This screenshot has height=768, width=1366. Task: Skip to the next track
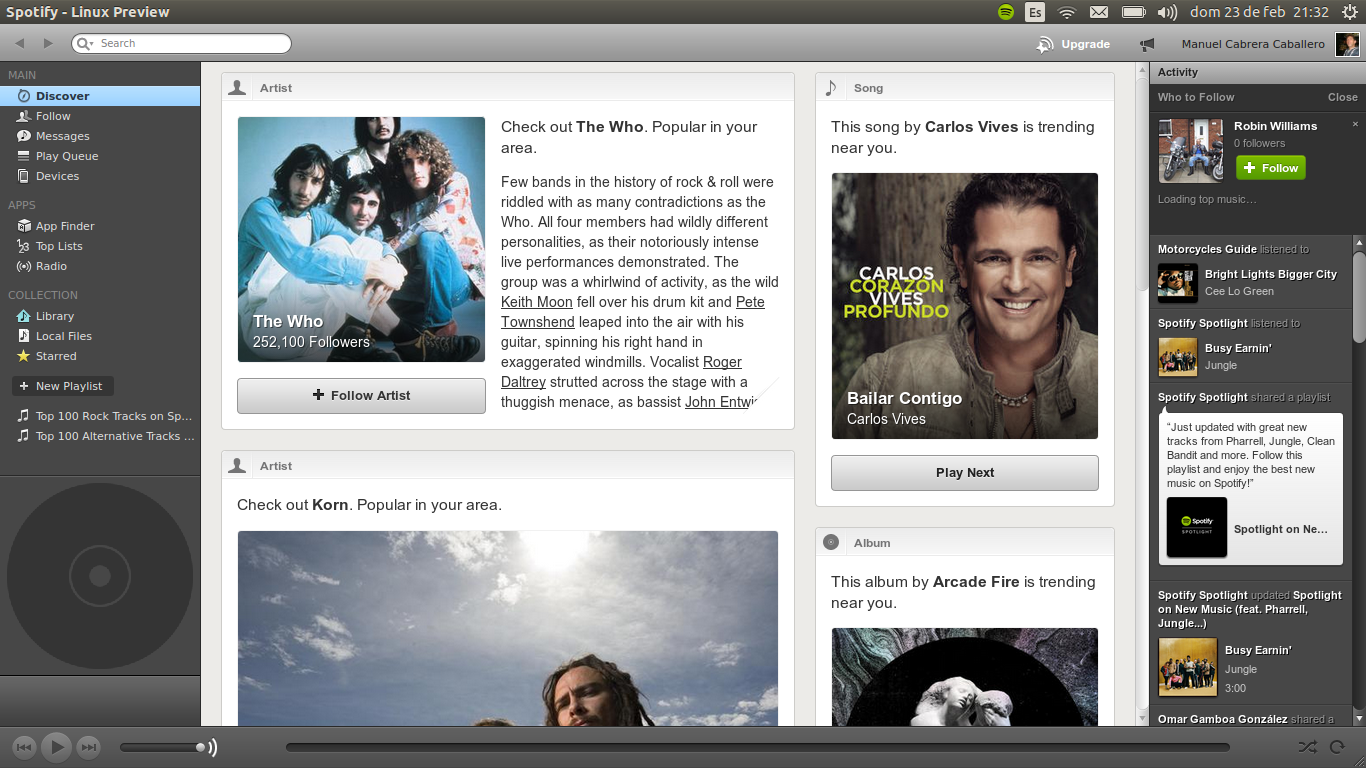point(89,747)
